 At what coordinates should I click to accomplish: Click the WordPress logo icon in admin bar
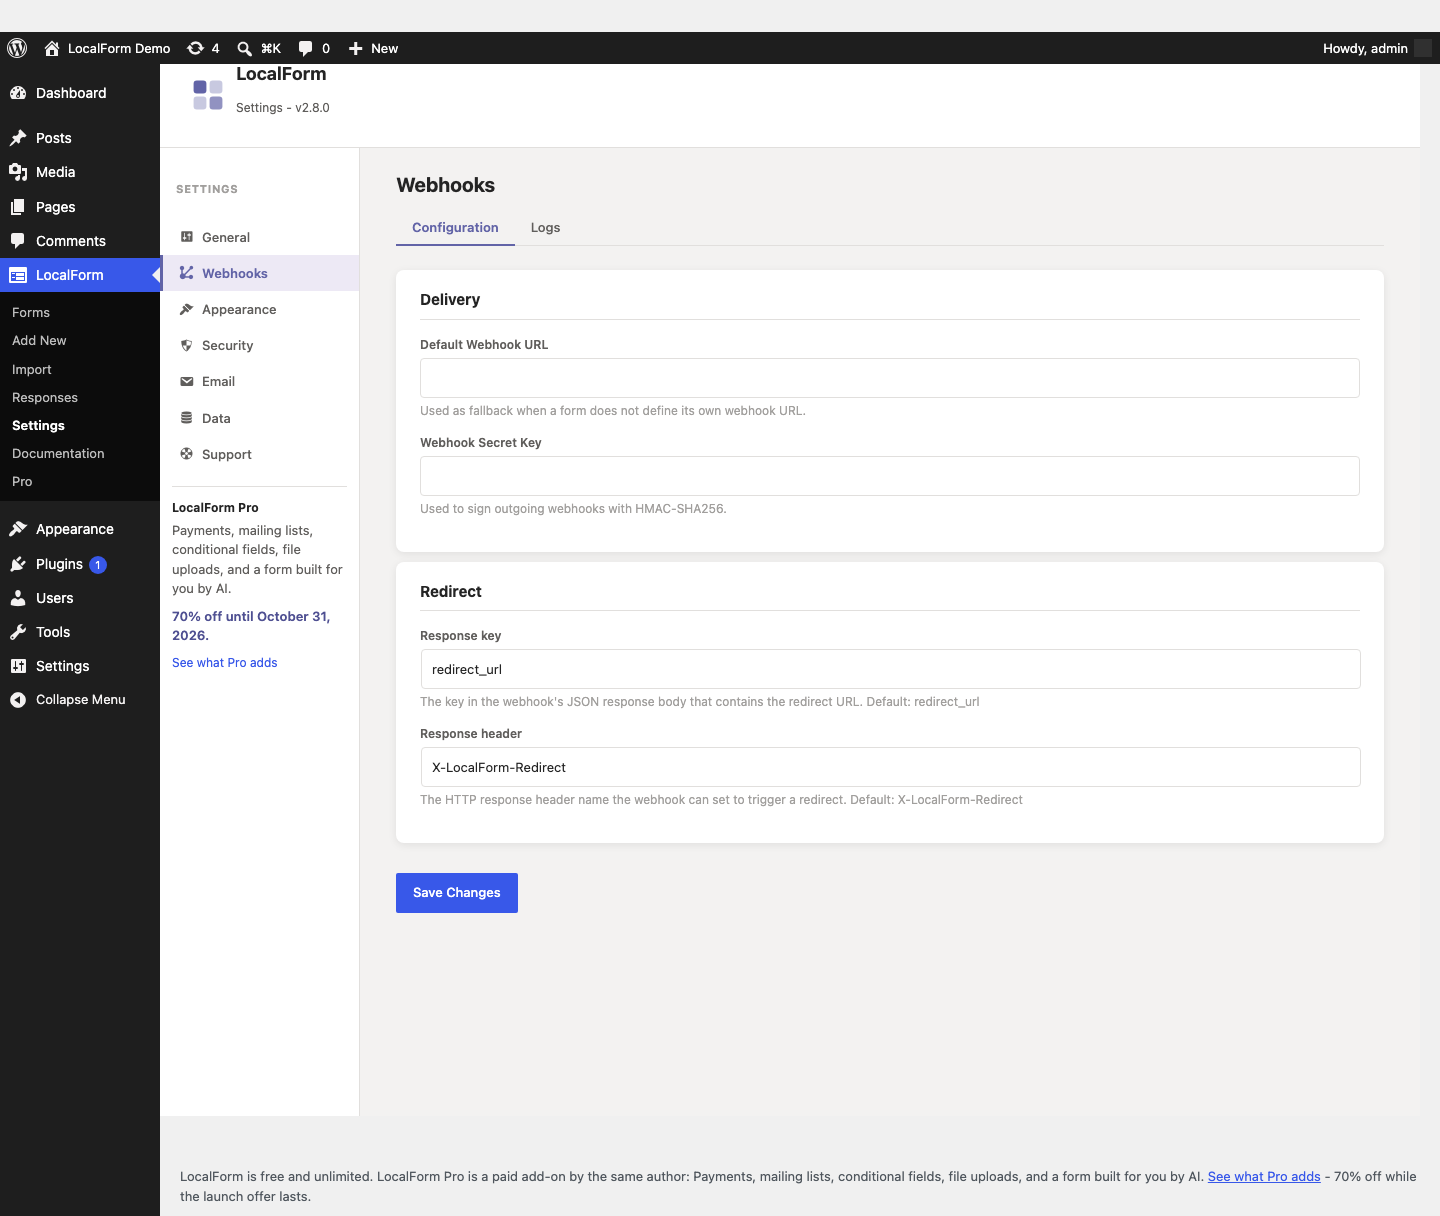coord(17,48)
